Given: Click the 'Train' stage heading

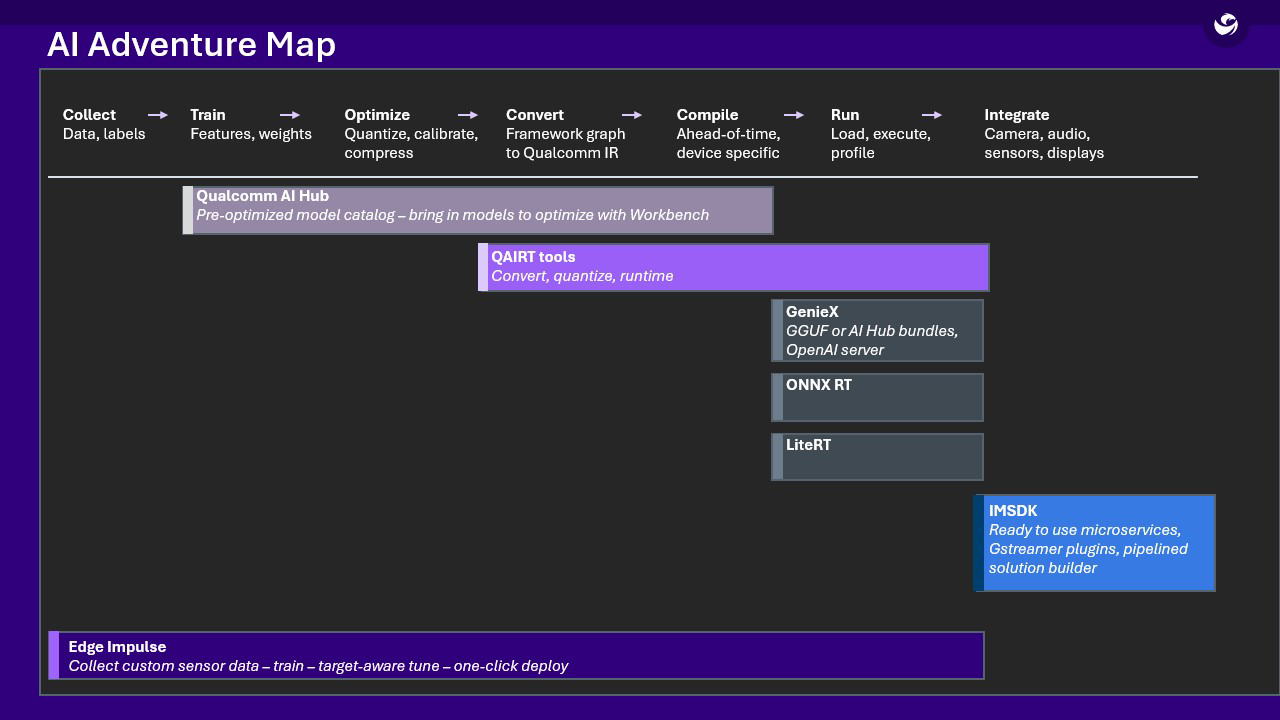Looking at the screenshot, I should 208,115.
